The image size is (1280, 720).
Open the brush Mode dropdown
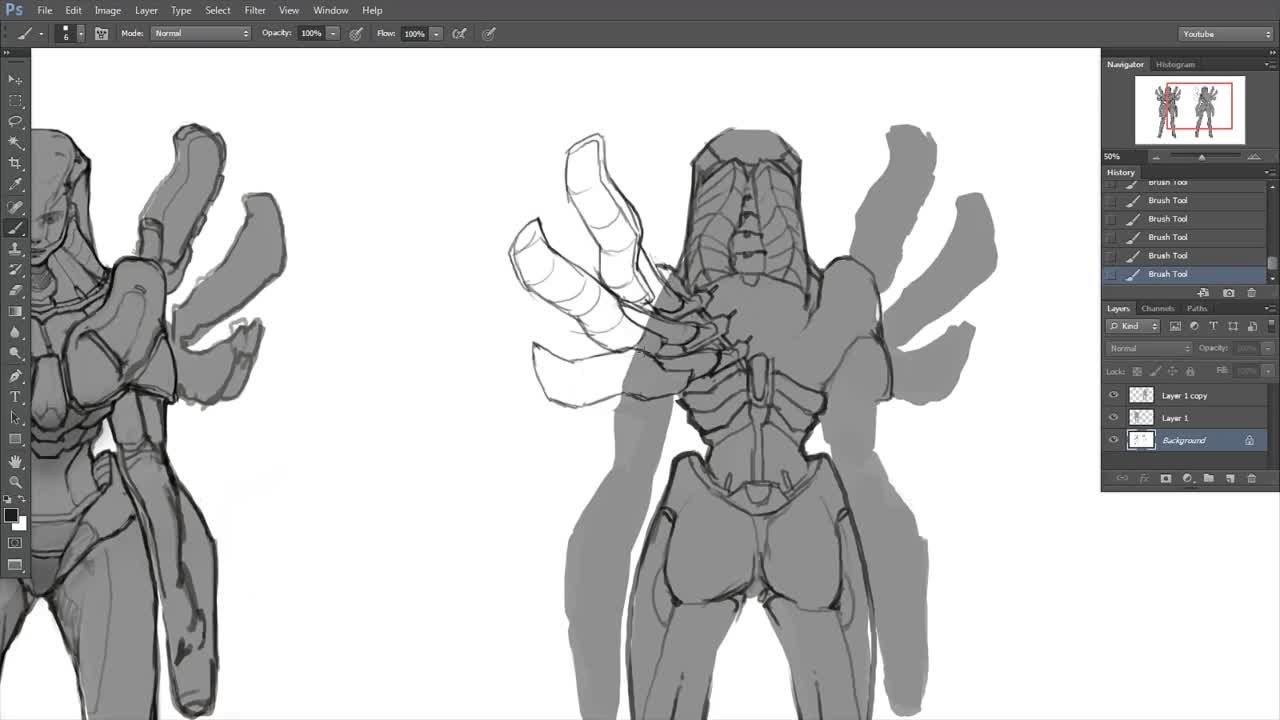click(x=201, y=33)
